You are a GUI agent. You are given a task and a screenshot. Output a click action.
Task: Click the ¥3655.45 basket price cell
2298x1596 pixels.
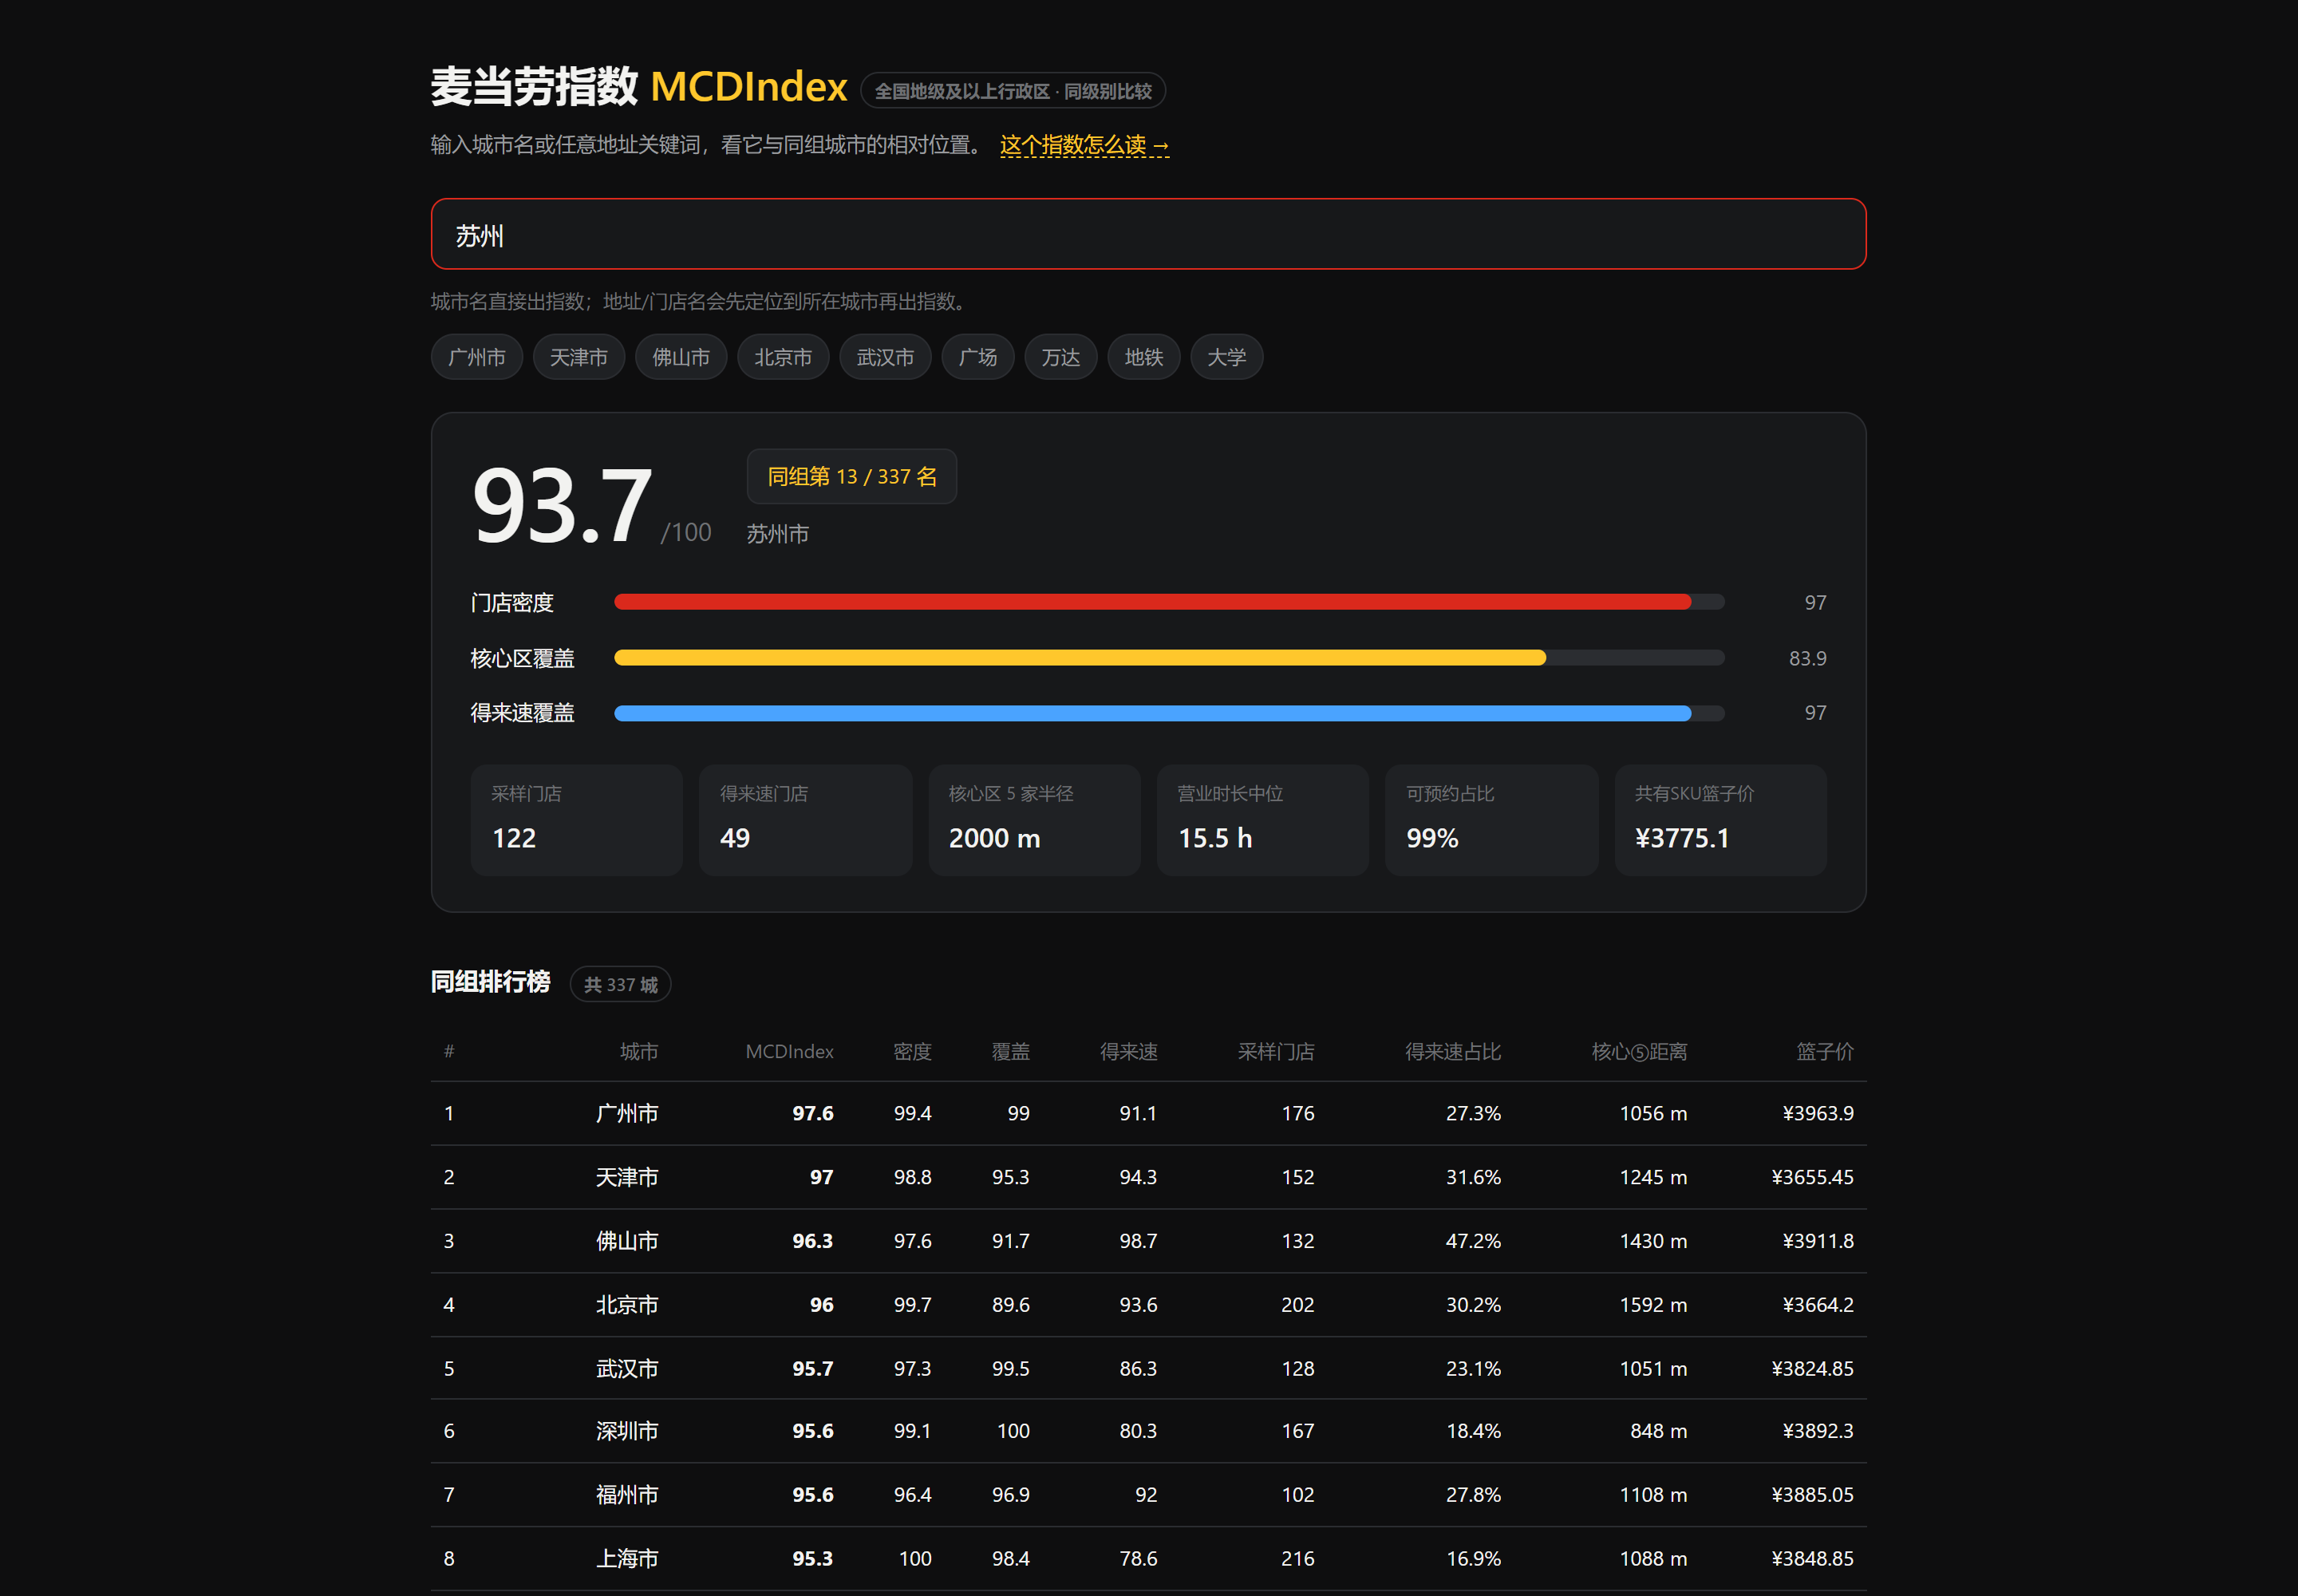1812,1177
